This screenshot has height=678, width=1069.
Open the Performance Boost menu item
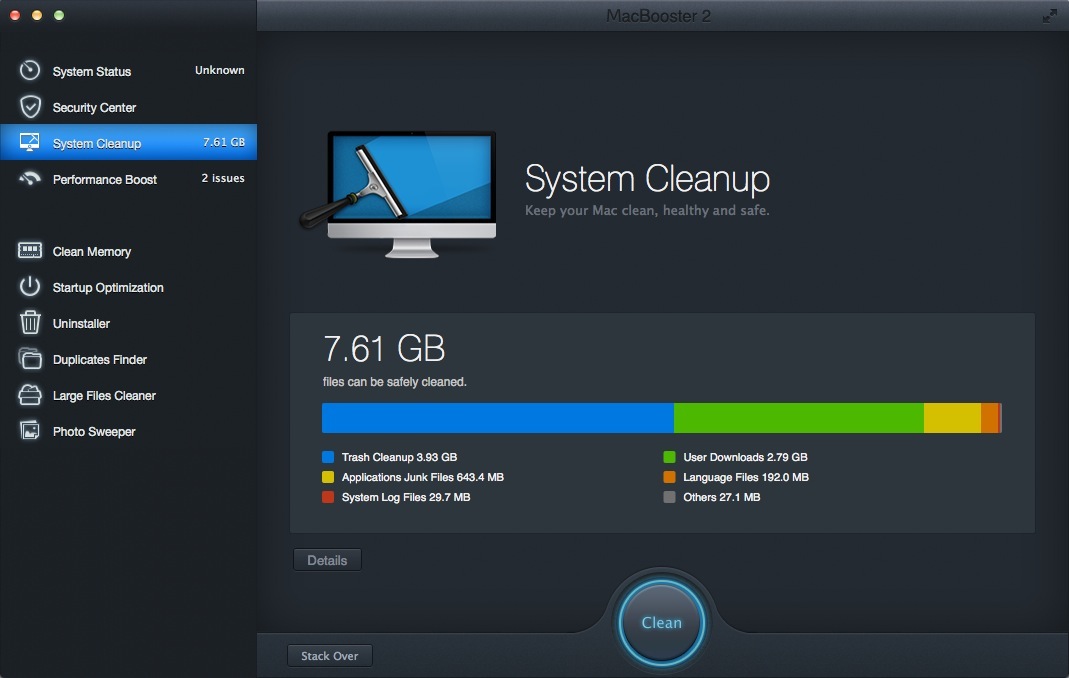(105, 179)
